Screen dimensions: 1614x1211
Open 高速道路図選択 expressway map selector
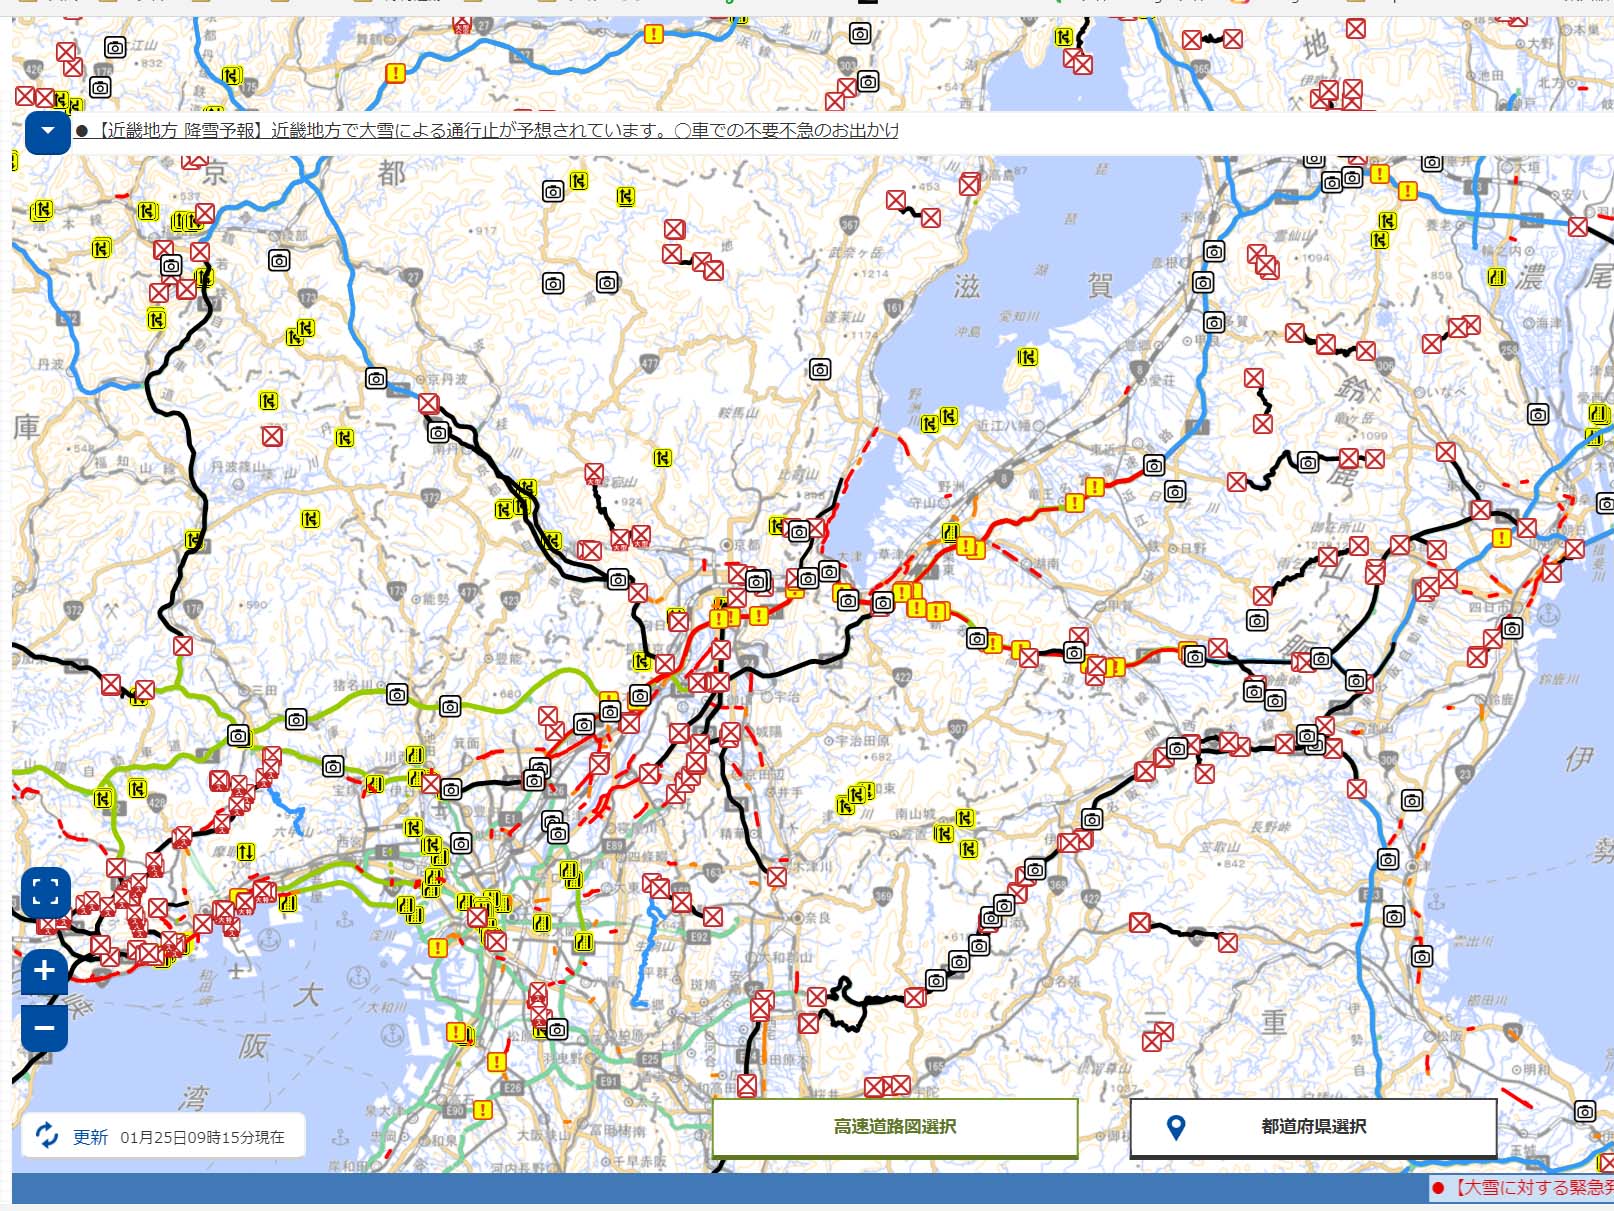[895, 1127]
